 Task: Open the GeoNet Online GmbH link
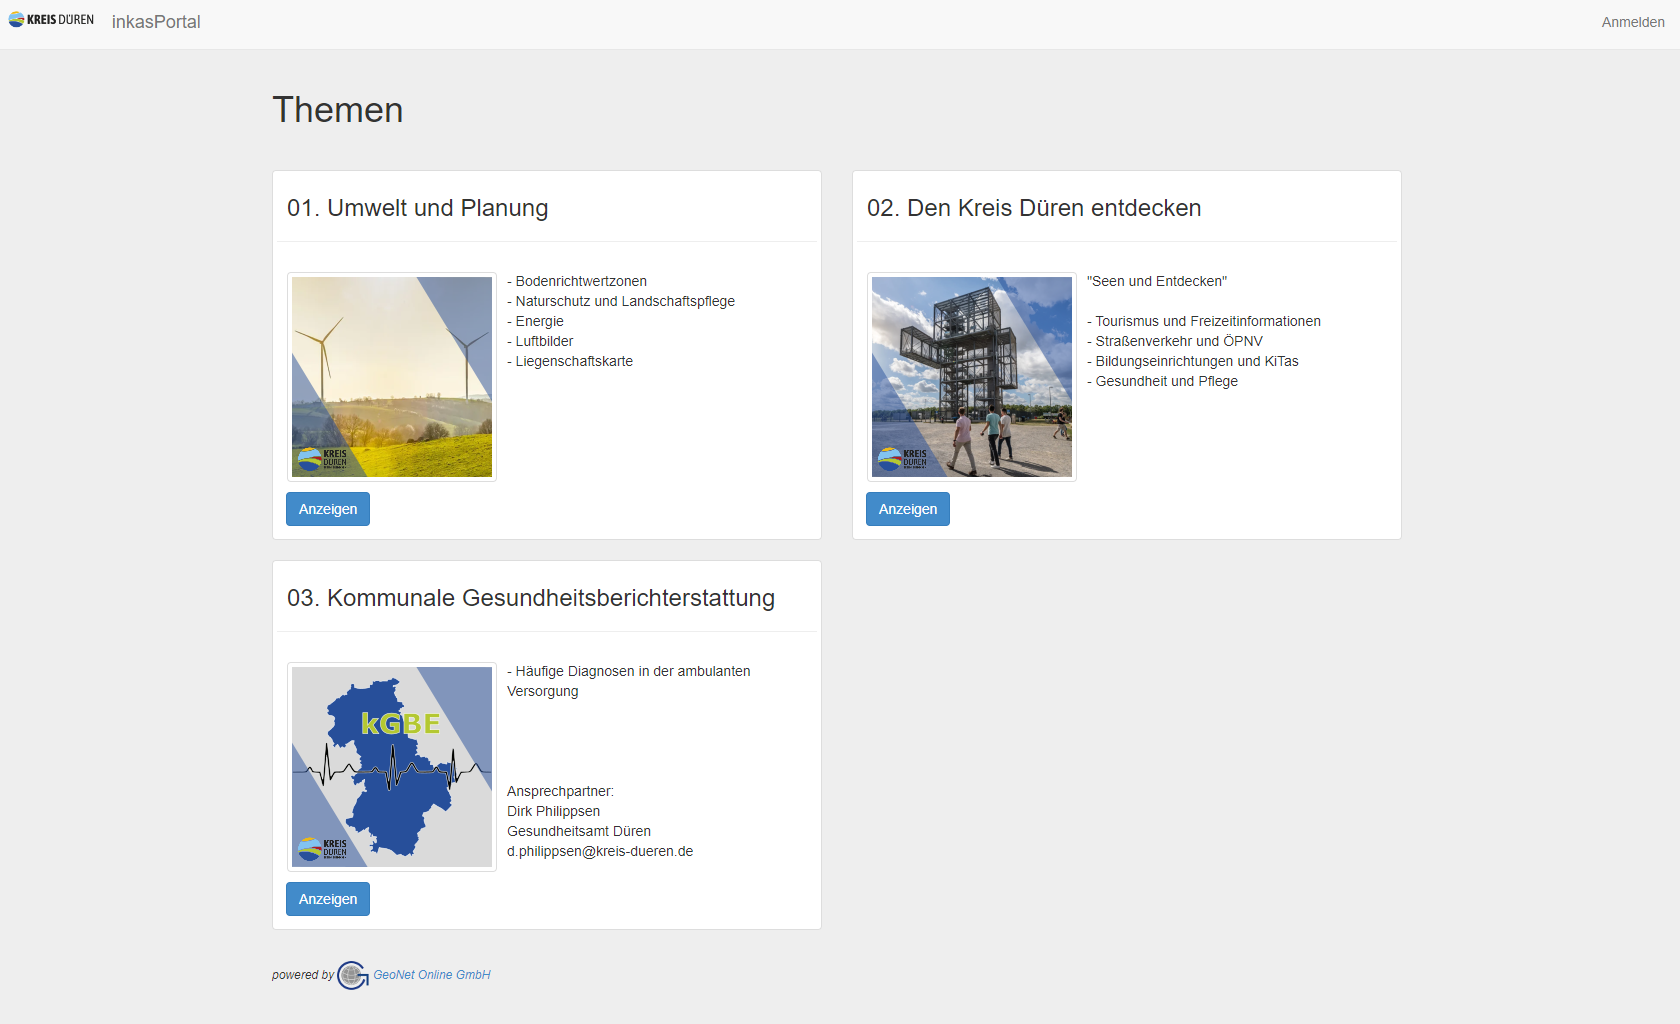coord(432,975)
